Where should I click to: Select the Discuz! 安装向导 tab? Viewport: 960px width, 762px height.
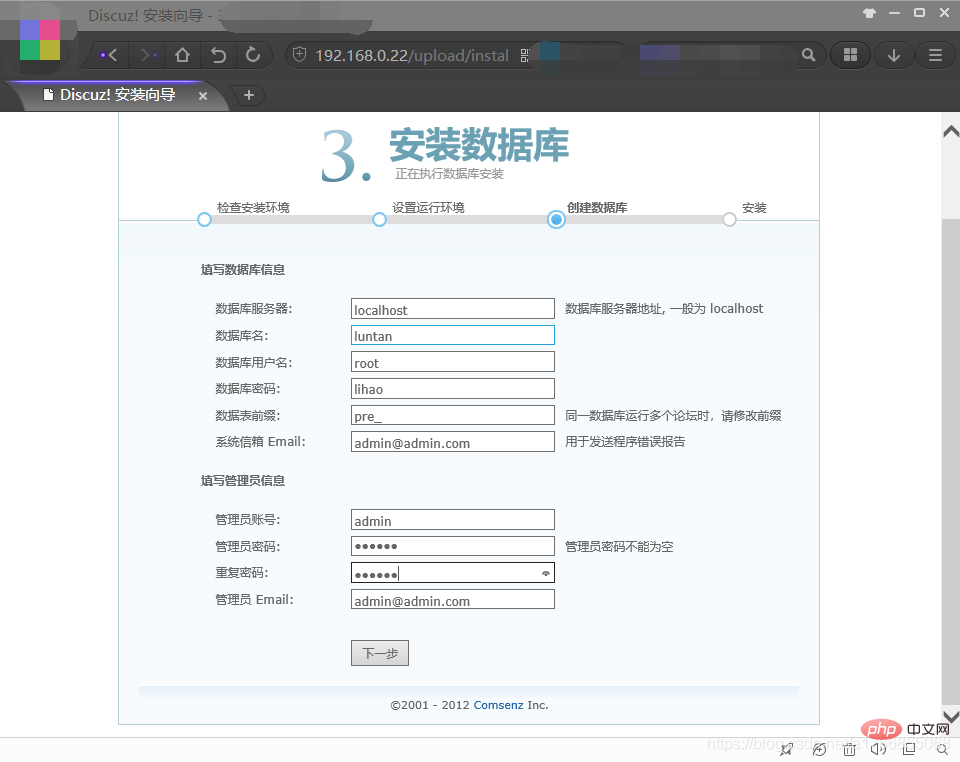coord(118,95)
